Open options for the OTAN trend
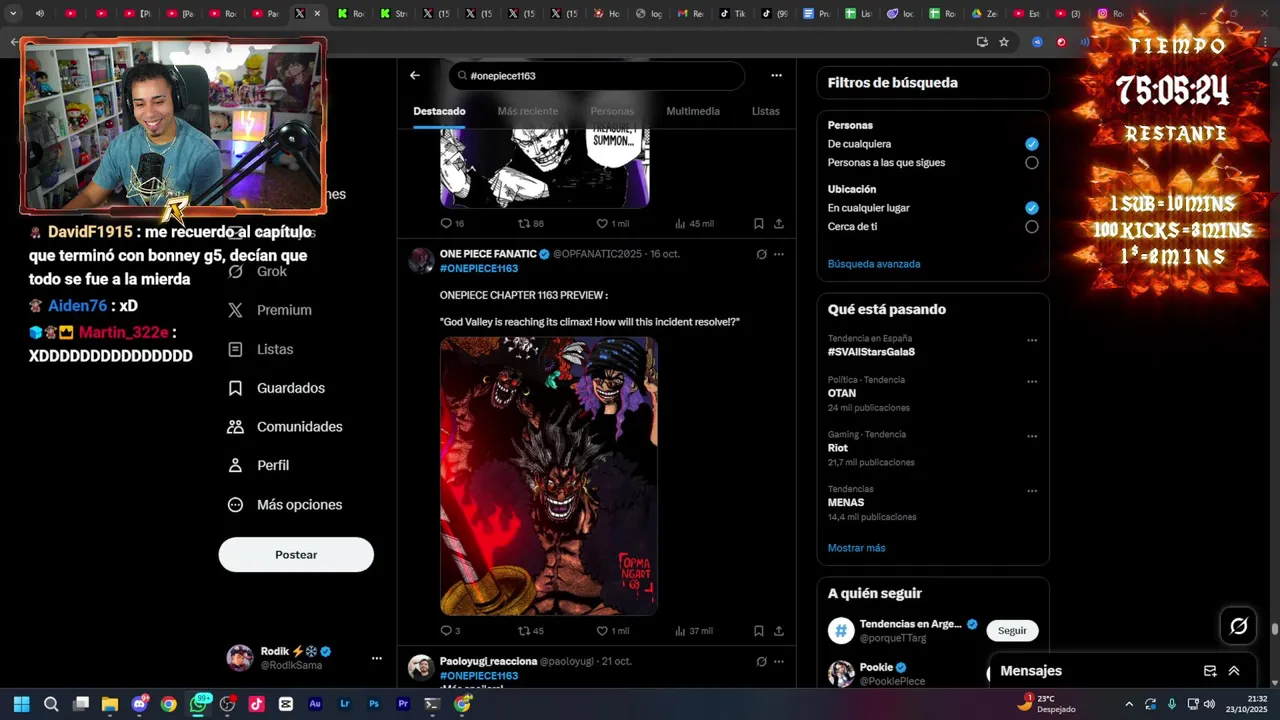1280x720 pixels. tap(1032, 381)
